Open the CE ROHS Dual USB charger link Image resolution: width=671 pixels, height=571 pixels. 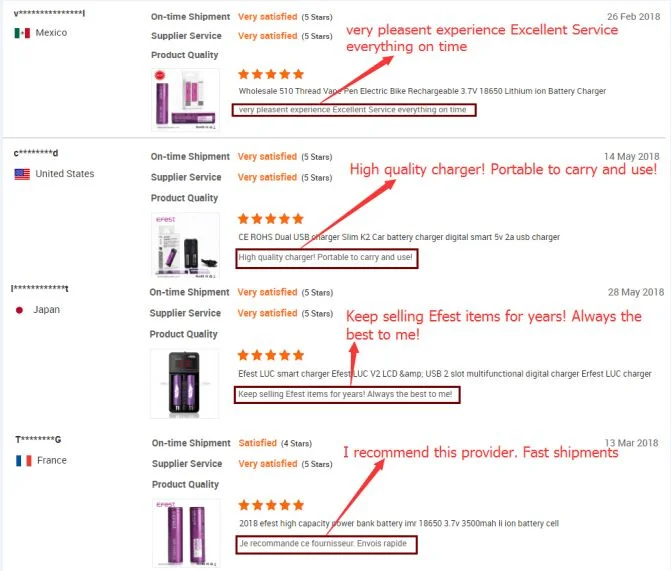(399, 237)
